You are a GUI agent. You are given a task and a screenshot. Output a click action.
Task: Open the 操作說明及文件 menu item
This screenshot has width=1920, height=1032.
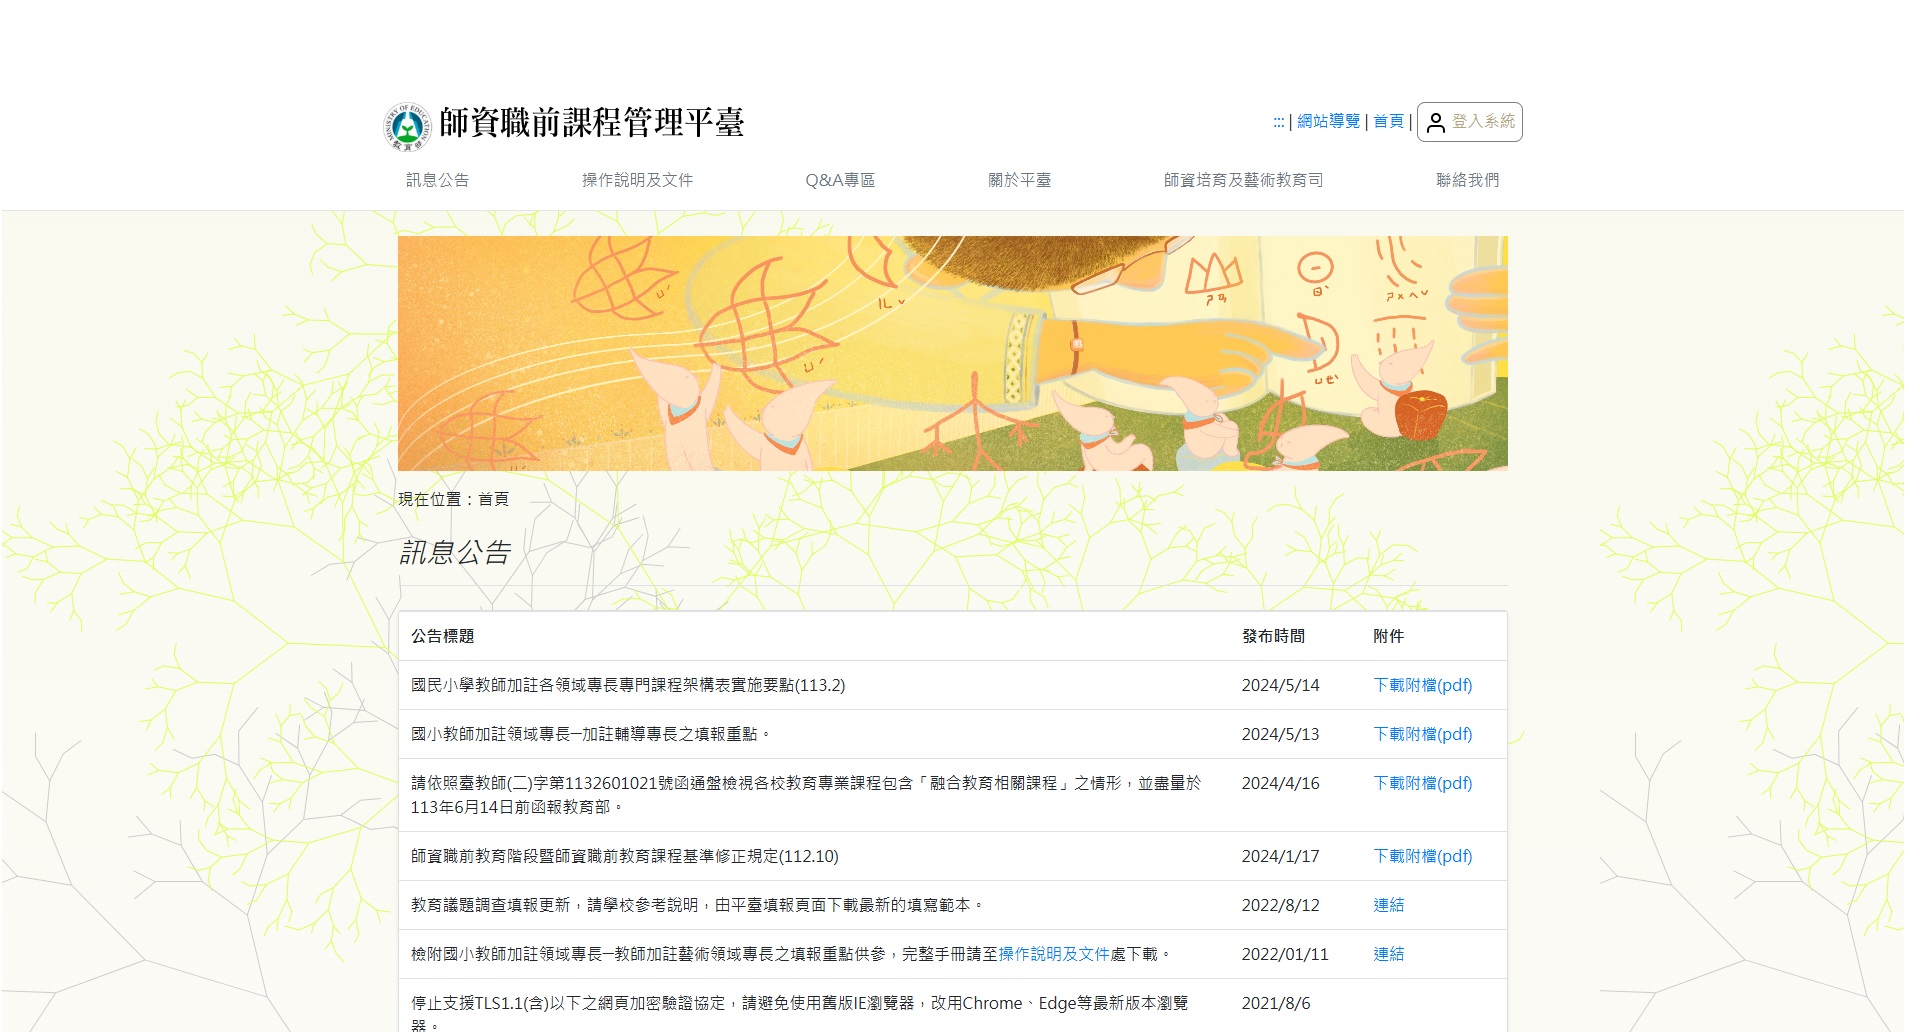pyautogui.click(x=637, y=181)
